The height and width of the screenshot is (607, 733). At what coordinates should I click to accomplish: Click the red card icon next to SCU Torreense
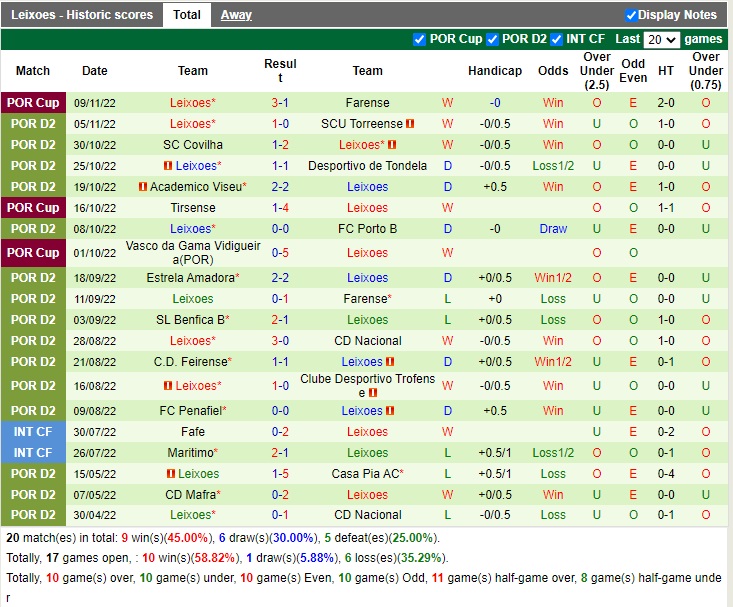point(410,124)
